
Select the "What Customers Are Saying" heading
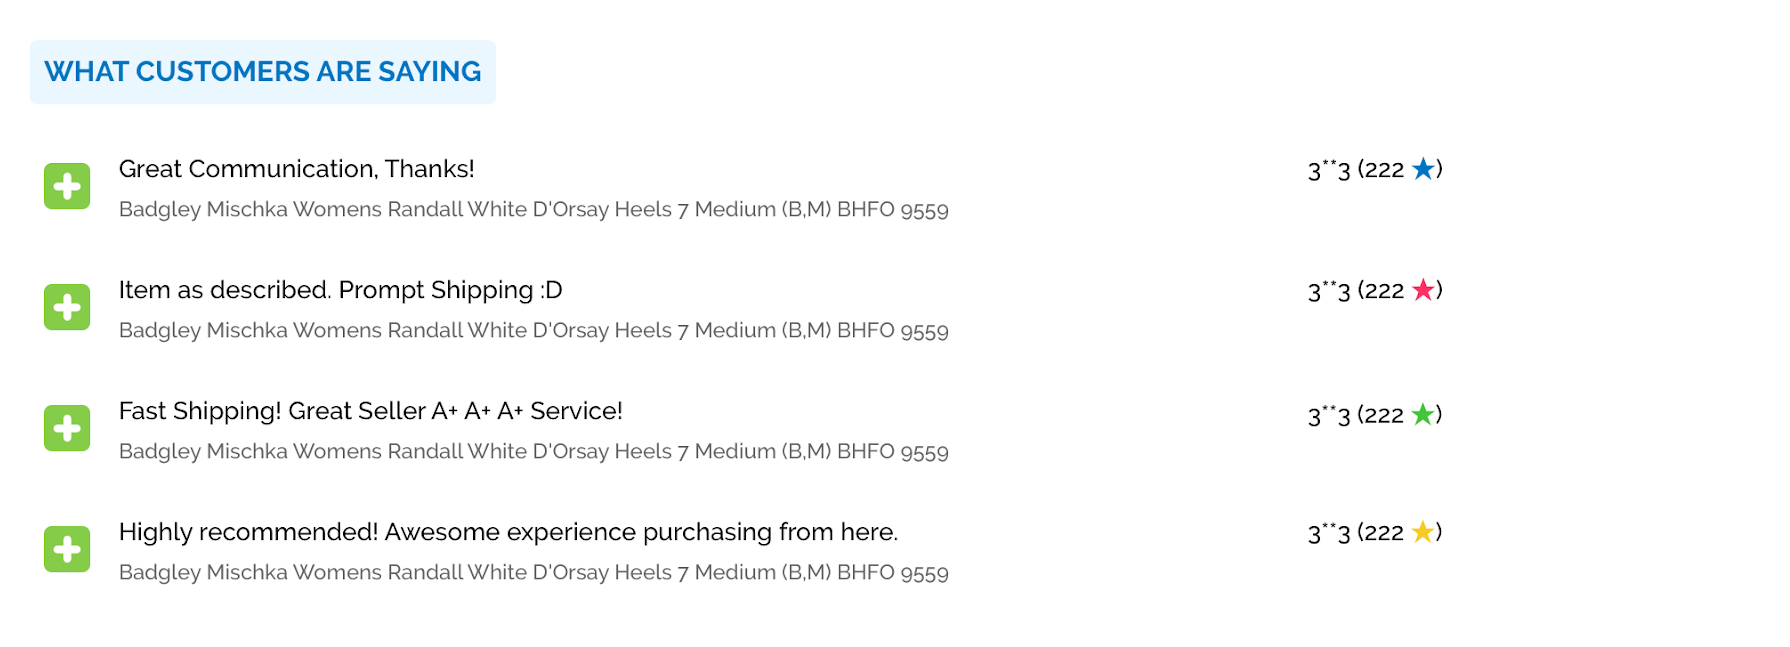(263, 72)
